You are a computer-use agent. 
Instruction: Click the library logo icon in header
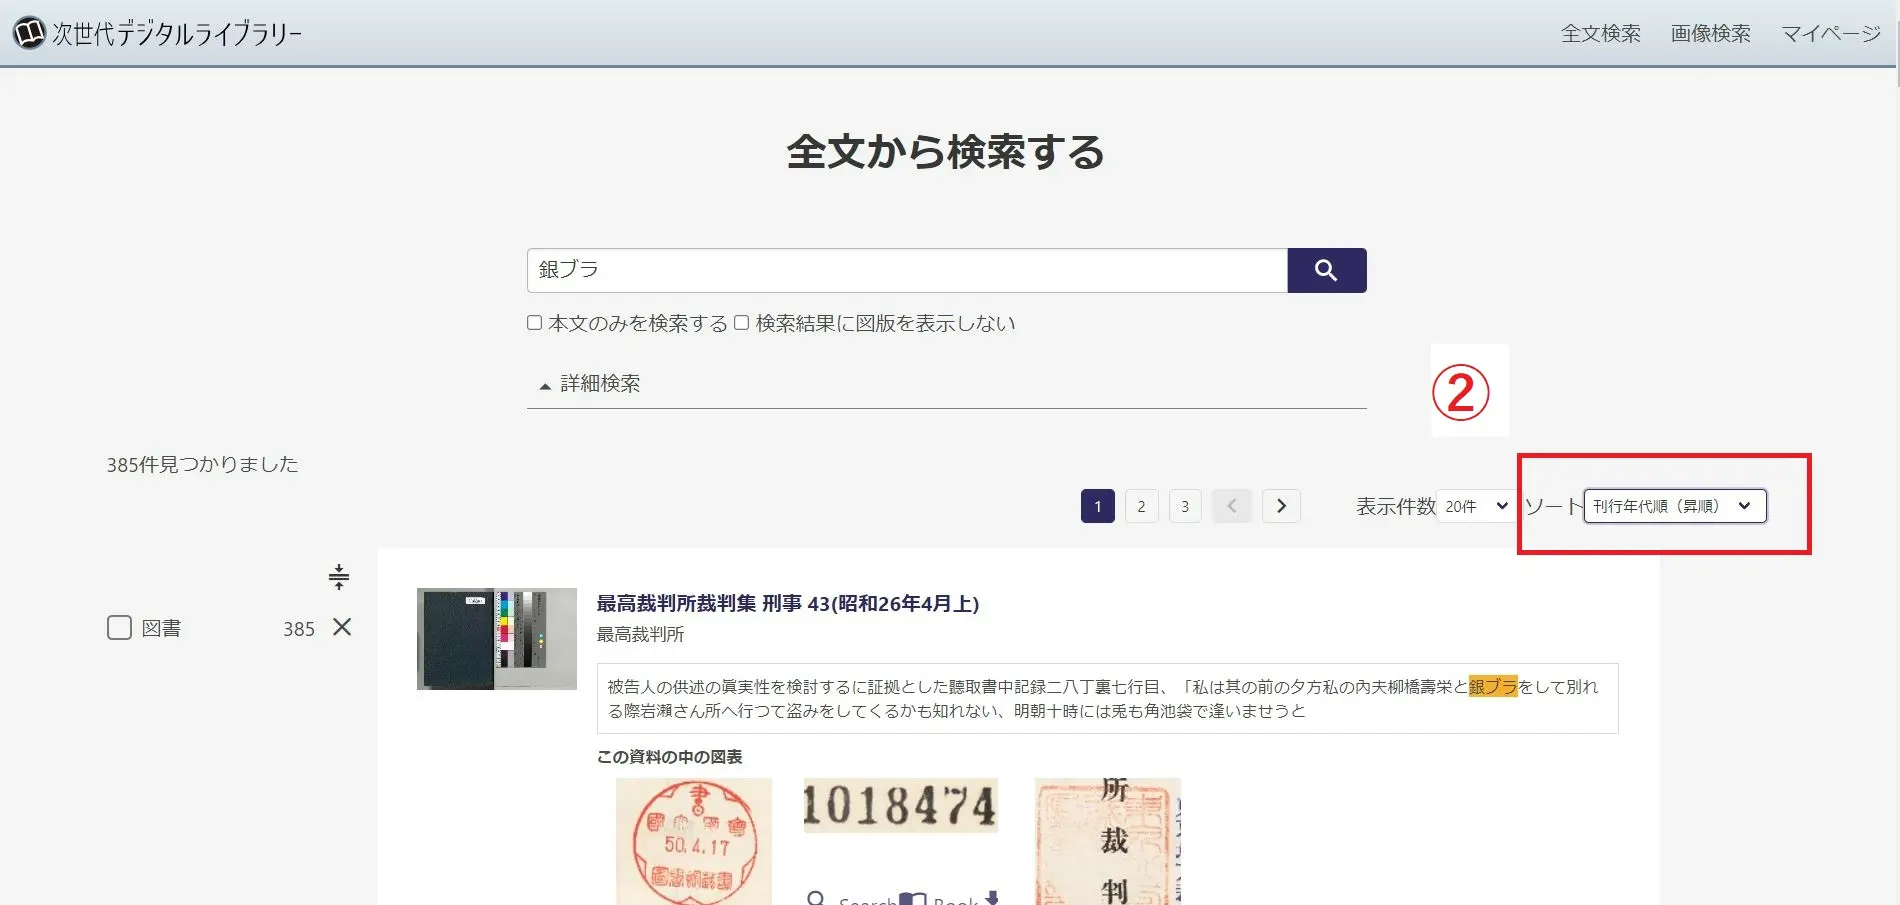point(29,33)
